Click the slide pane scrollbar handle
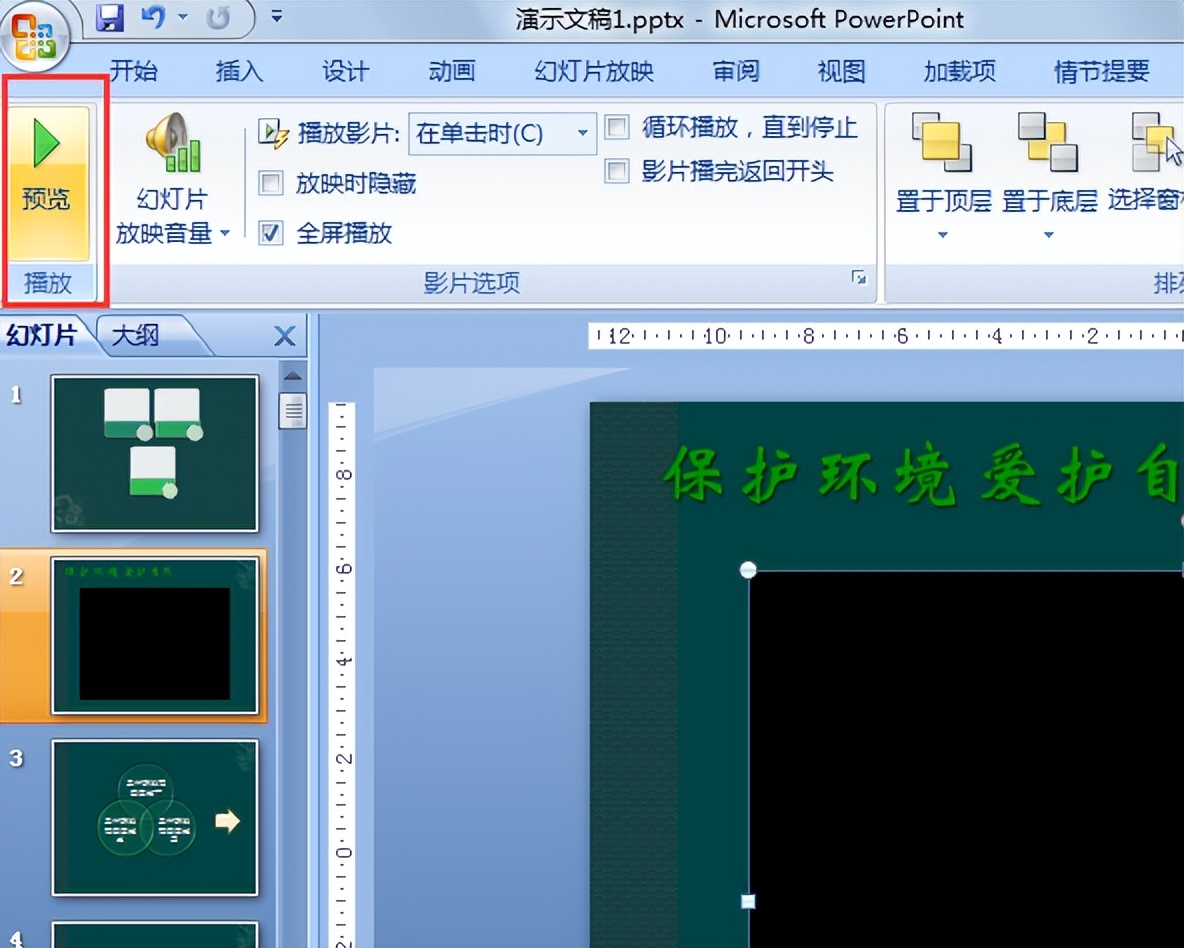 coord(293,410)
